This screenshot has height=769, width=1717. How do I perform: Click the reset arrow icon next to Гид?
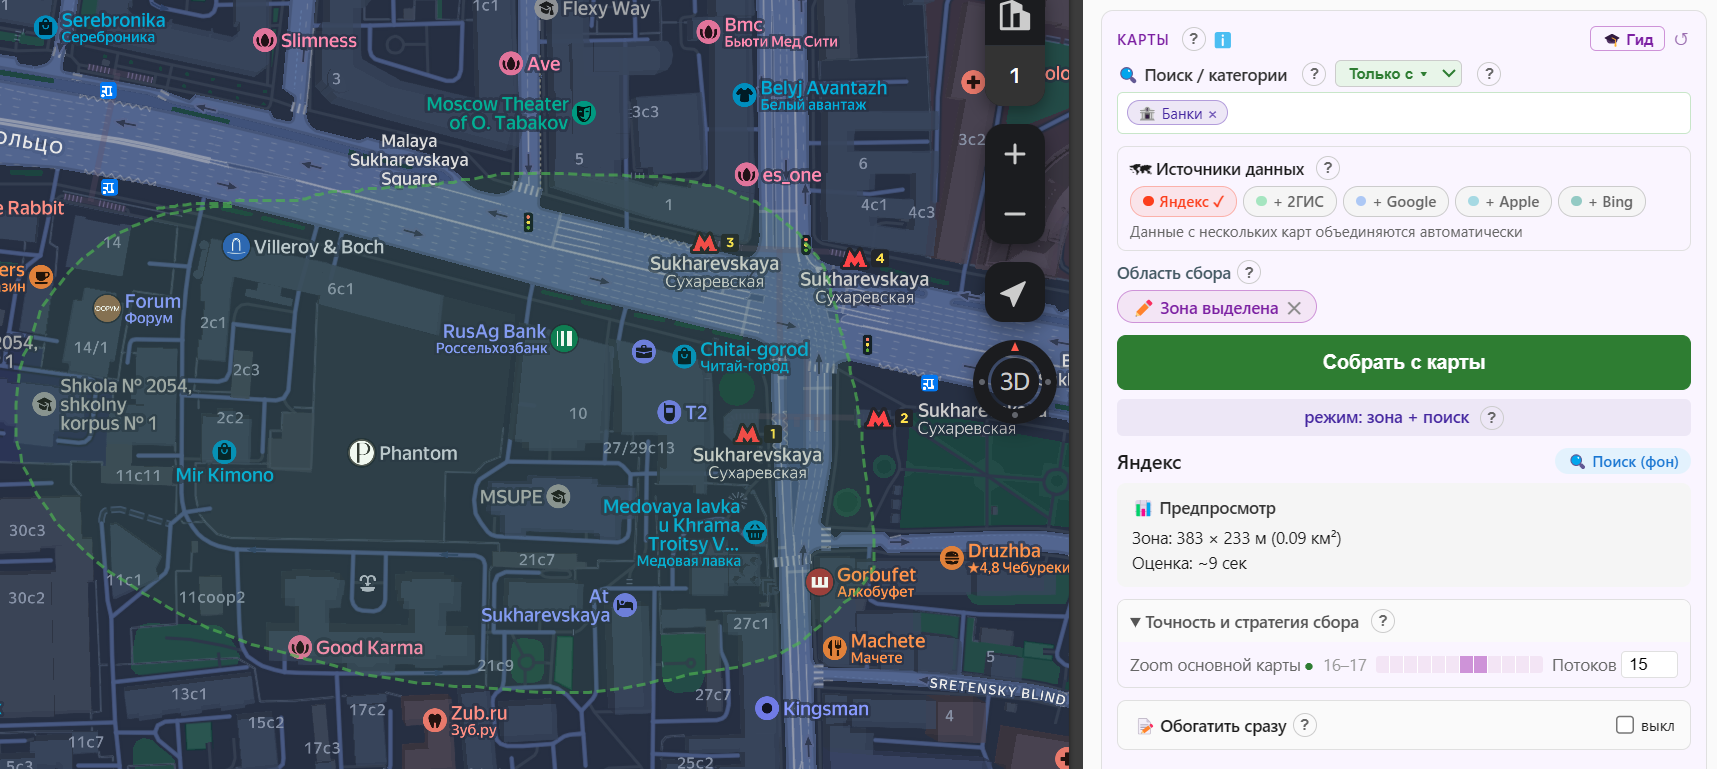pyautogui.click(x=1681, y=39)
